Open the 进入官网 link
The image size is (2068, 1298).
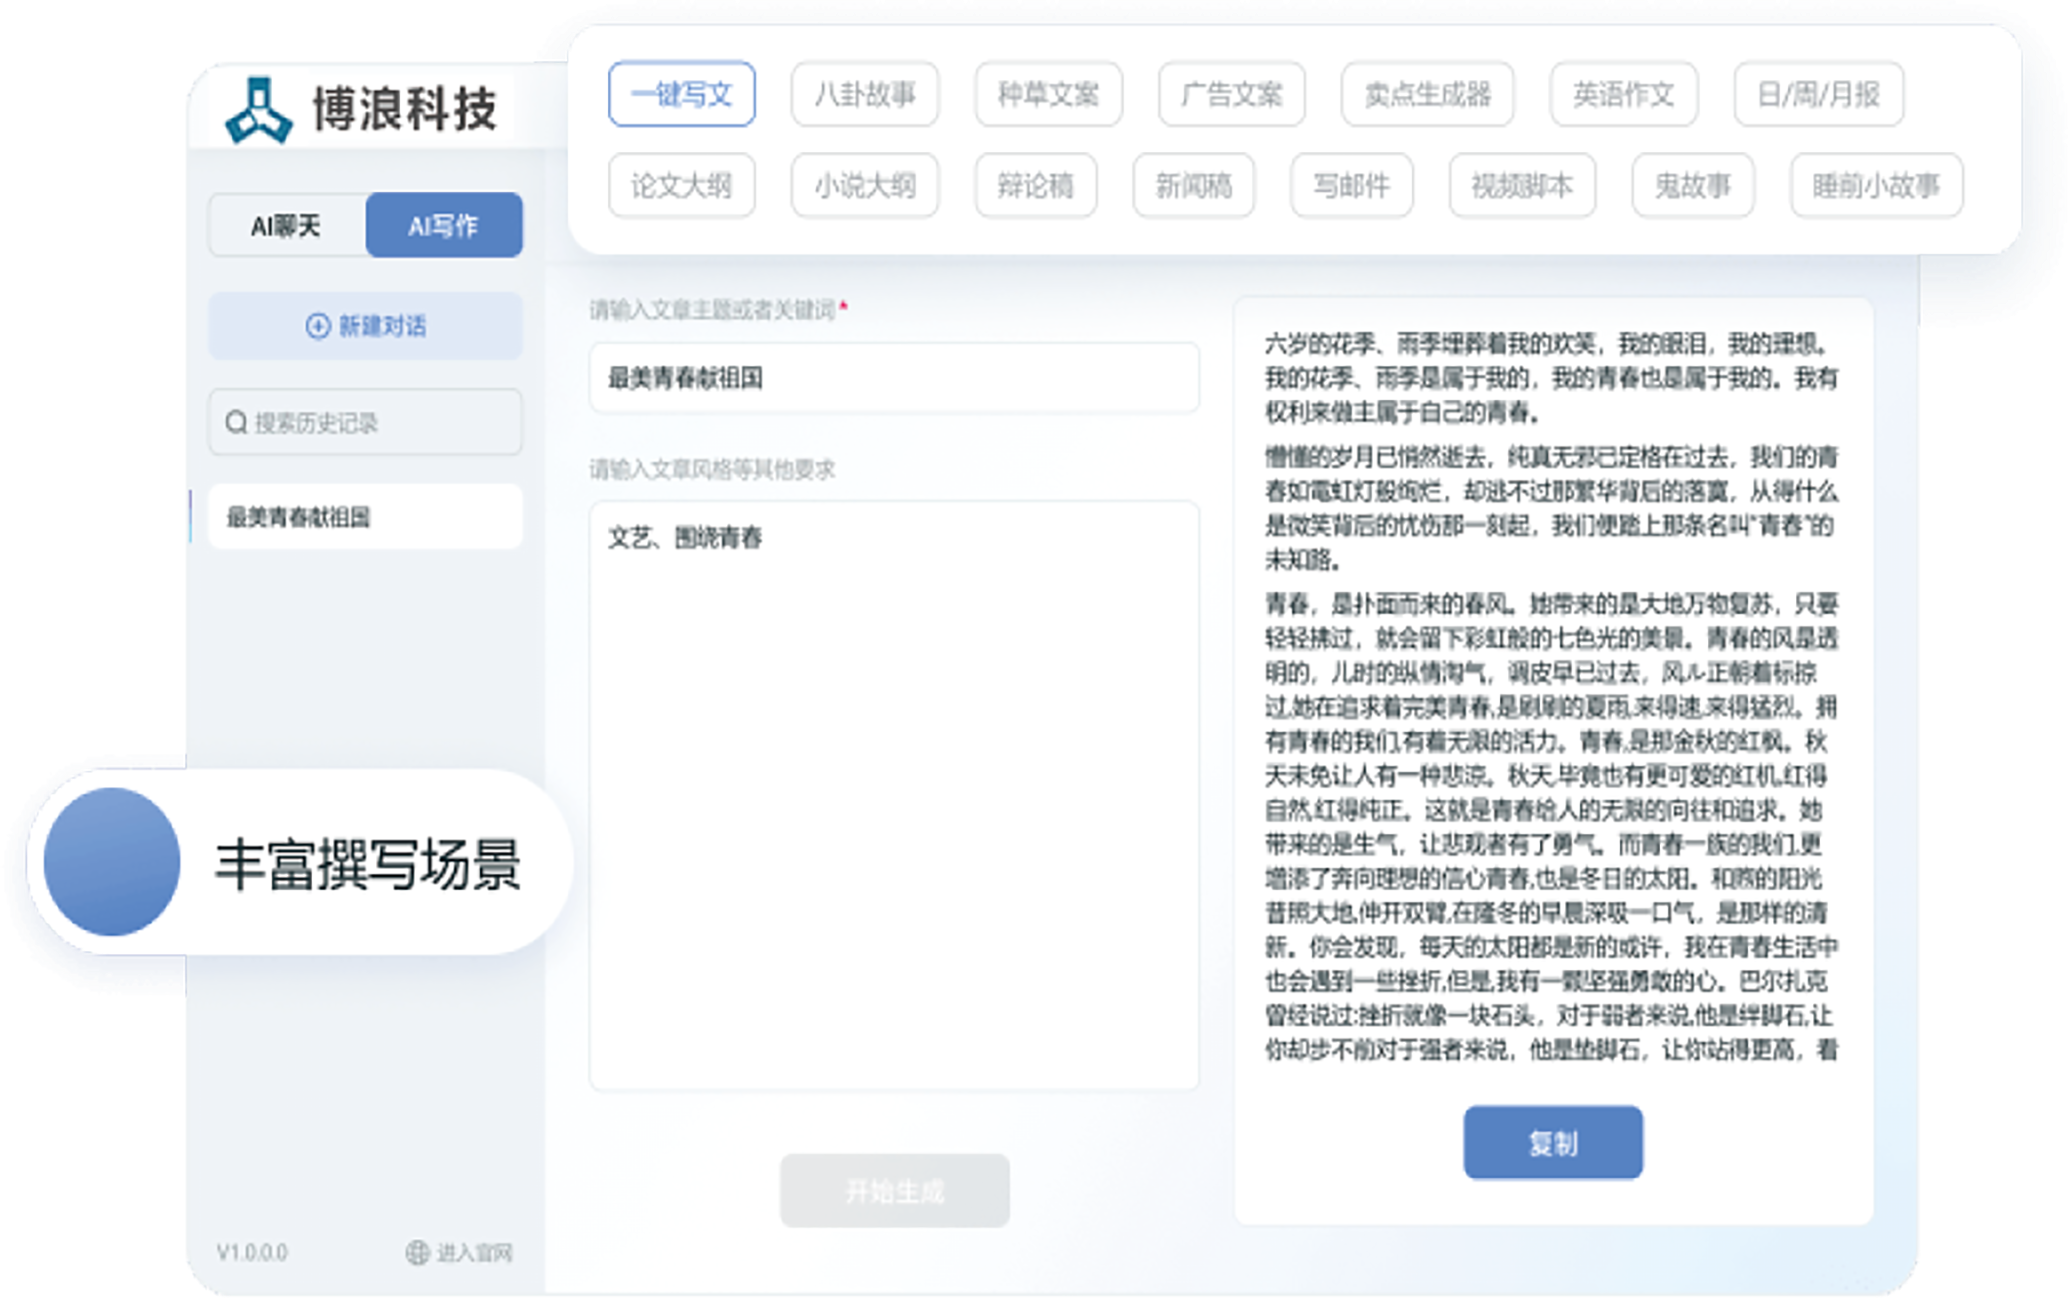tap(474, 1252)
